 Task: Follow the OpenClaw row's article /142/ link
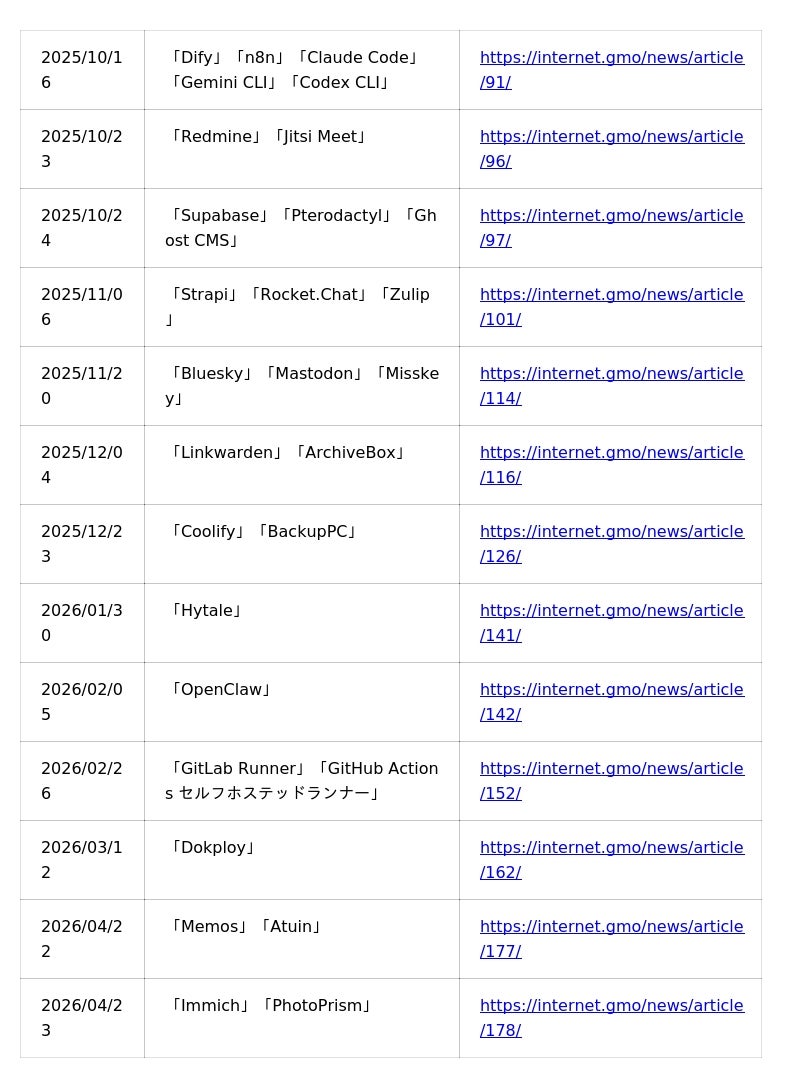tap(611, 690)
